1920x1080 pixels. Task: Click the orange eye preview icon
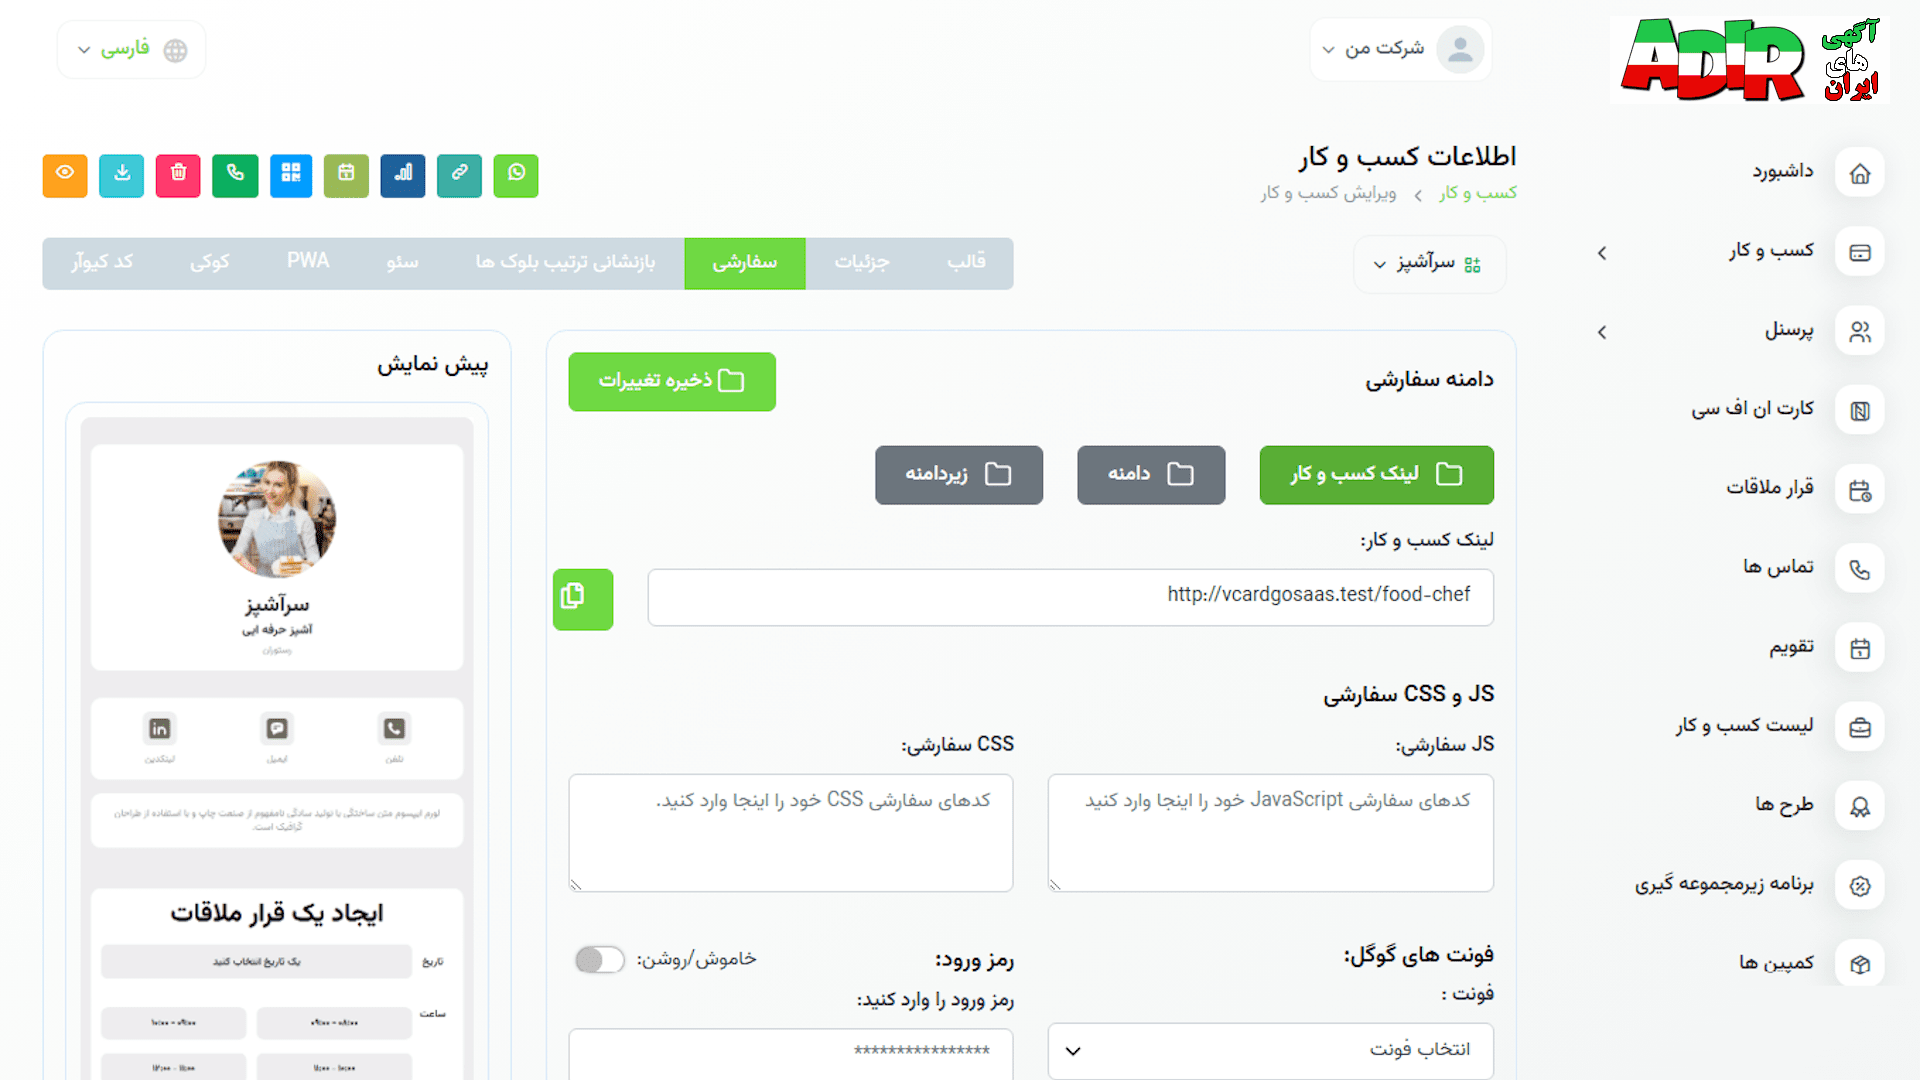tap(65, 175)
